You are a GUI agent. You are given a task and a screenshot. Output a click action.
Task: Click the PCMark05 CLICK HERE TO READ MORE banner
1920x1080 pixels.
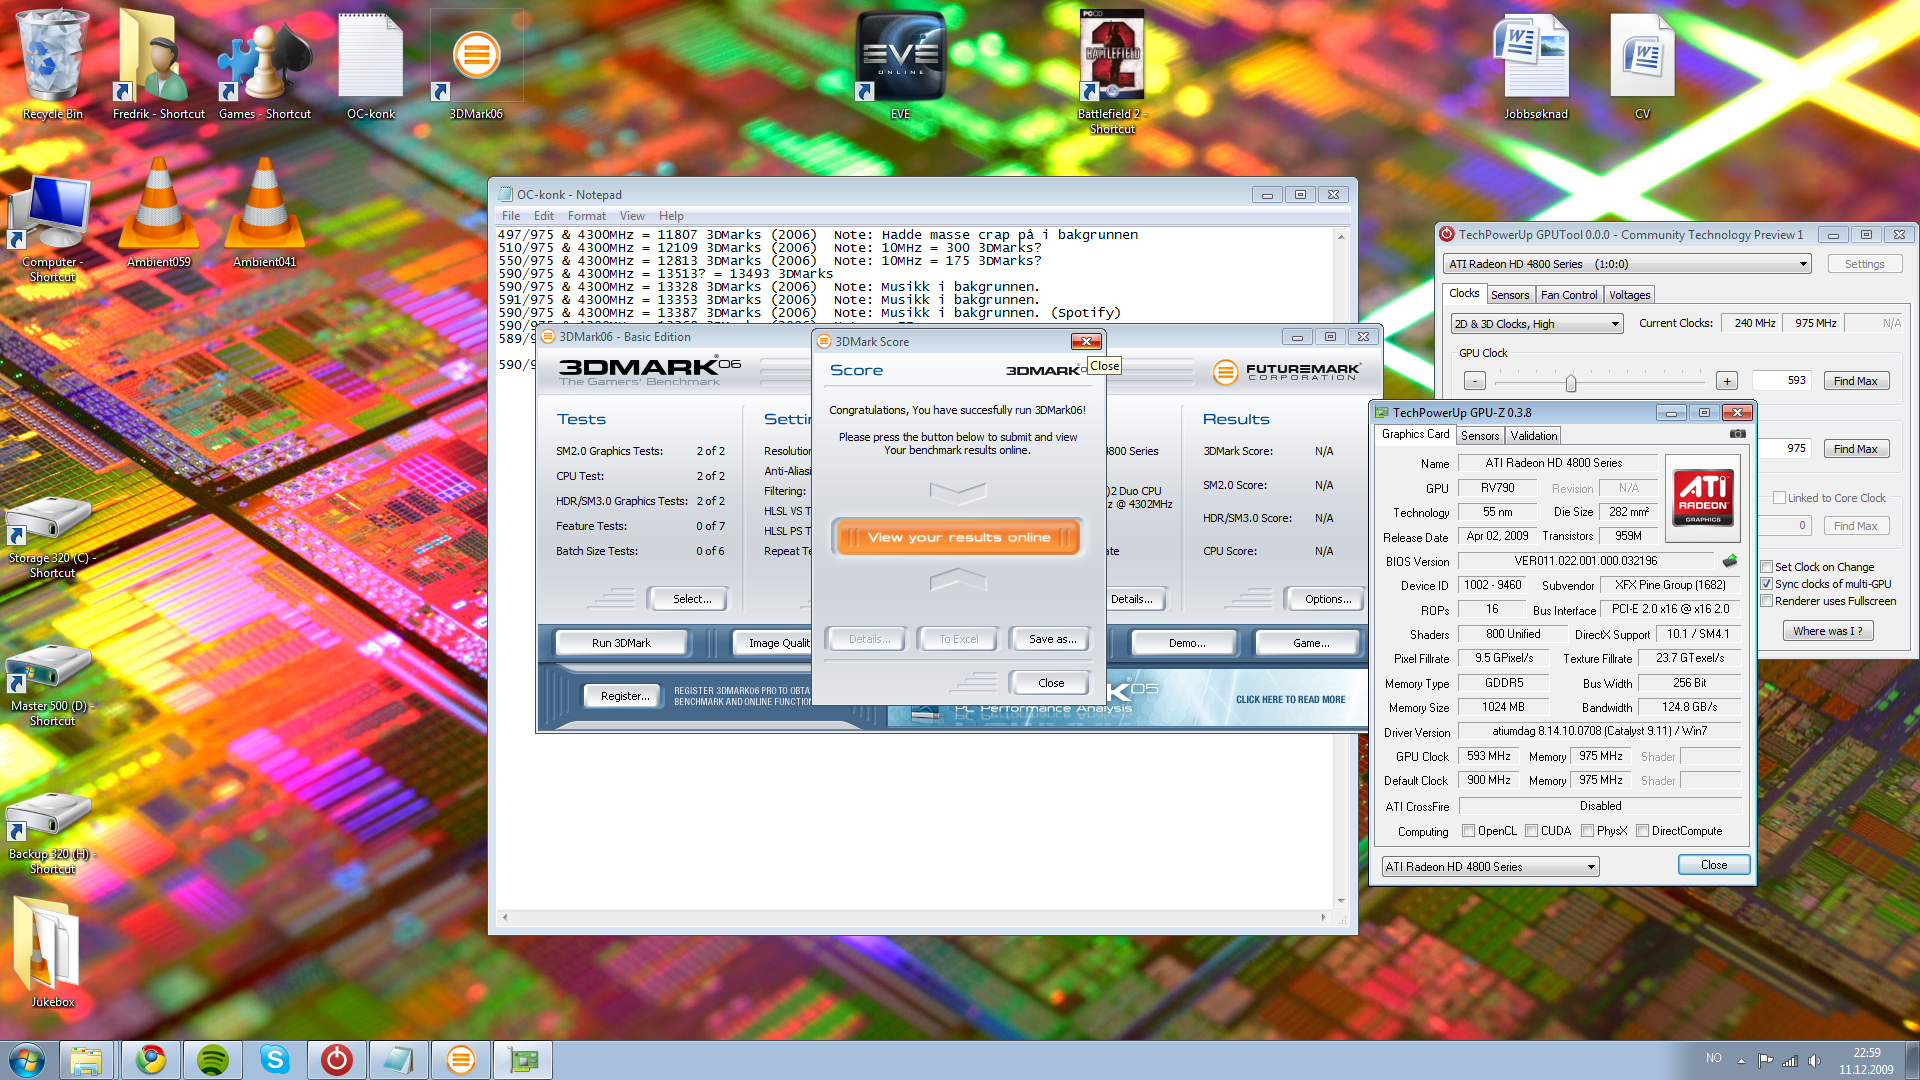pos(1290,700)
